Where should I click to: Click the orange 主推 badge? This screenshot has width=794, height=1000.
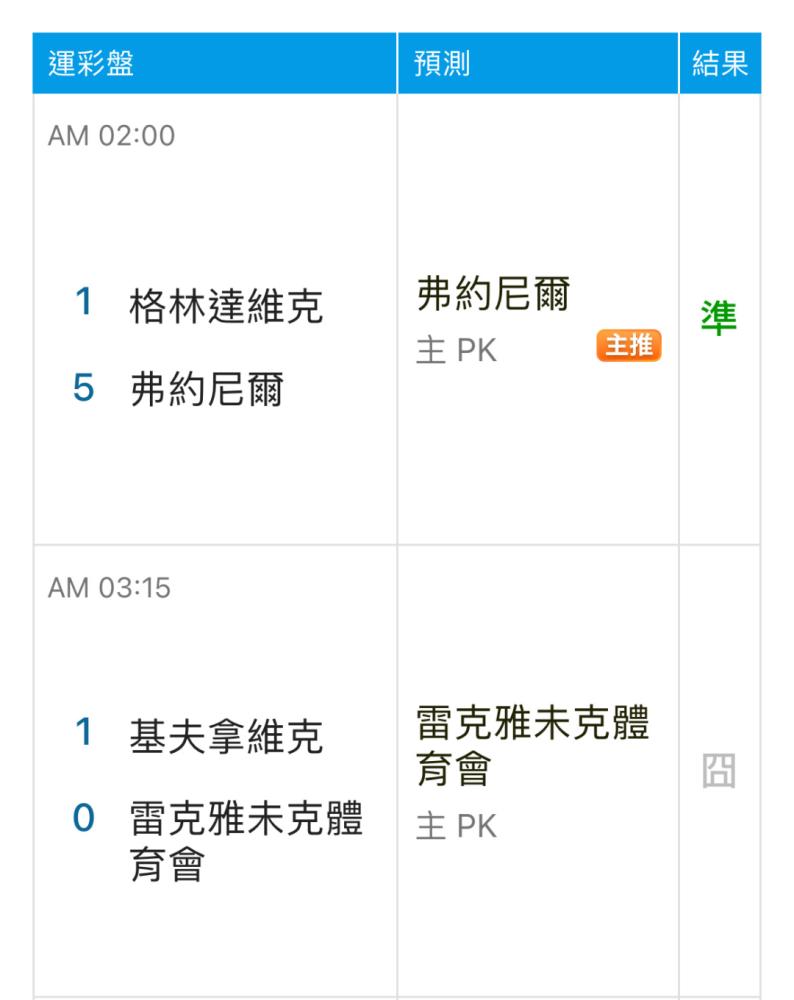tap(629, 346)
